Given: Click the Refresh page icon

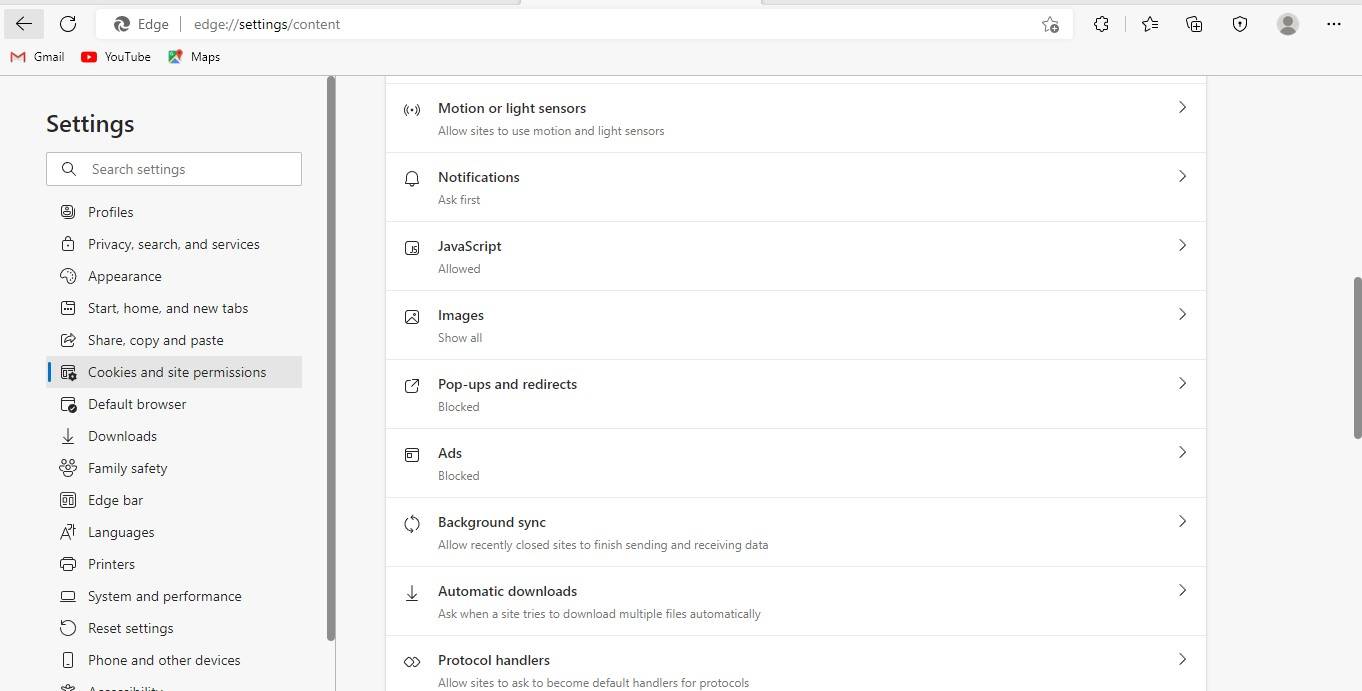Looking at the screenshot, I should click(68, 24).
